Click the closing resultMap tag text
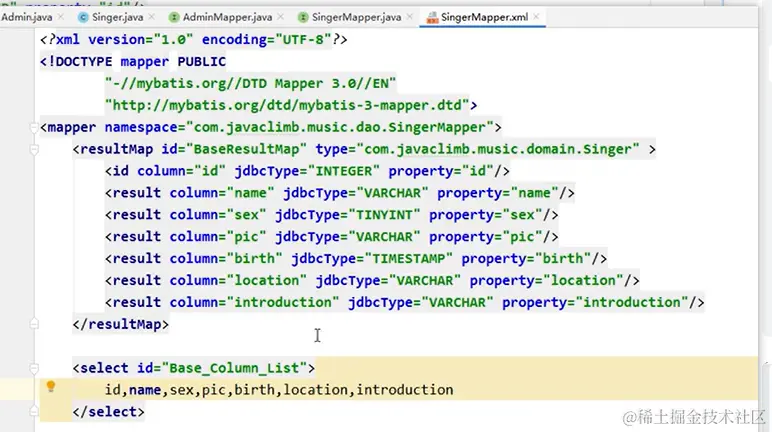 (121, 324)
